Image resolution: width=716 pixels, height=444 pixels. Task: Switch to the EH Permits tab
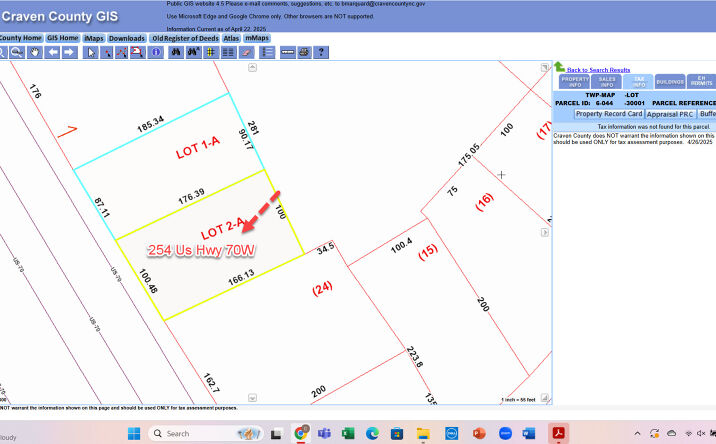701,82
